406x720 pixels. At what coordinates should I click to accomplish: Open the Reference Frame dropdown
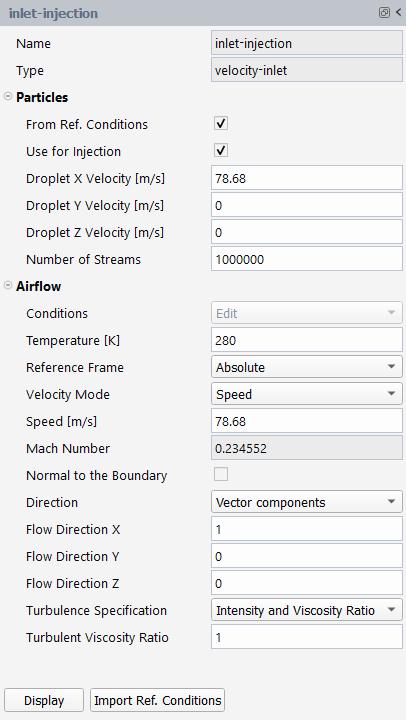coord(307,367)
